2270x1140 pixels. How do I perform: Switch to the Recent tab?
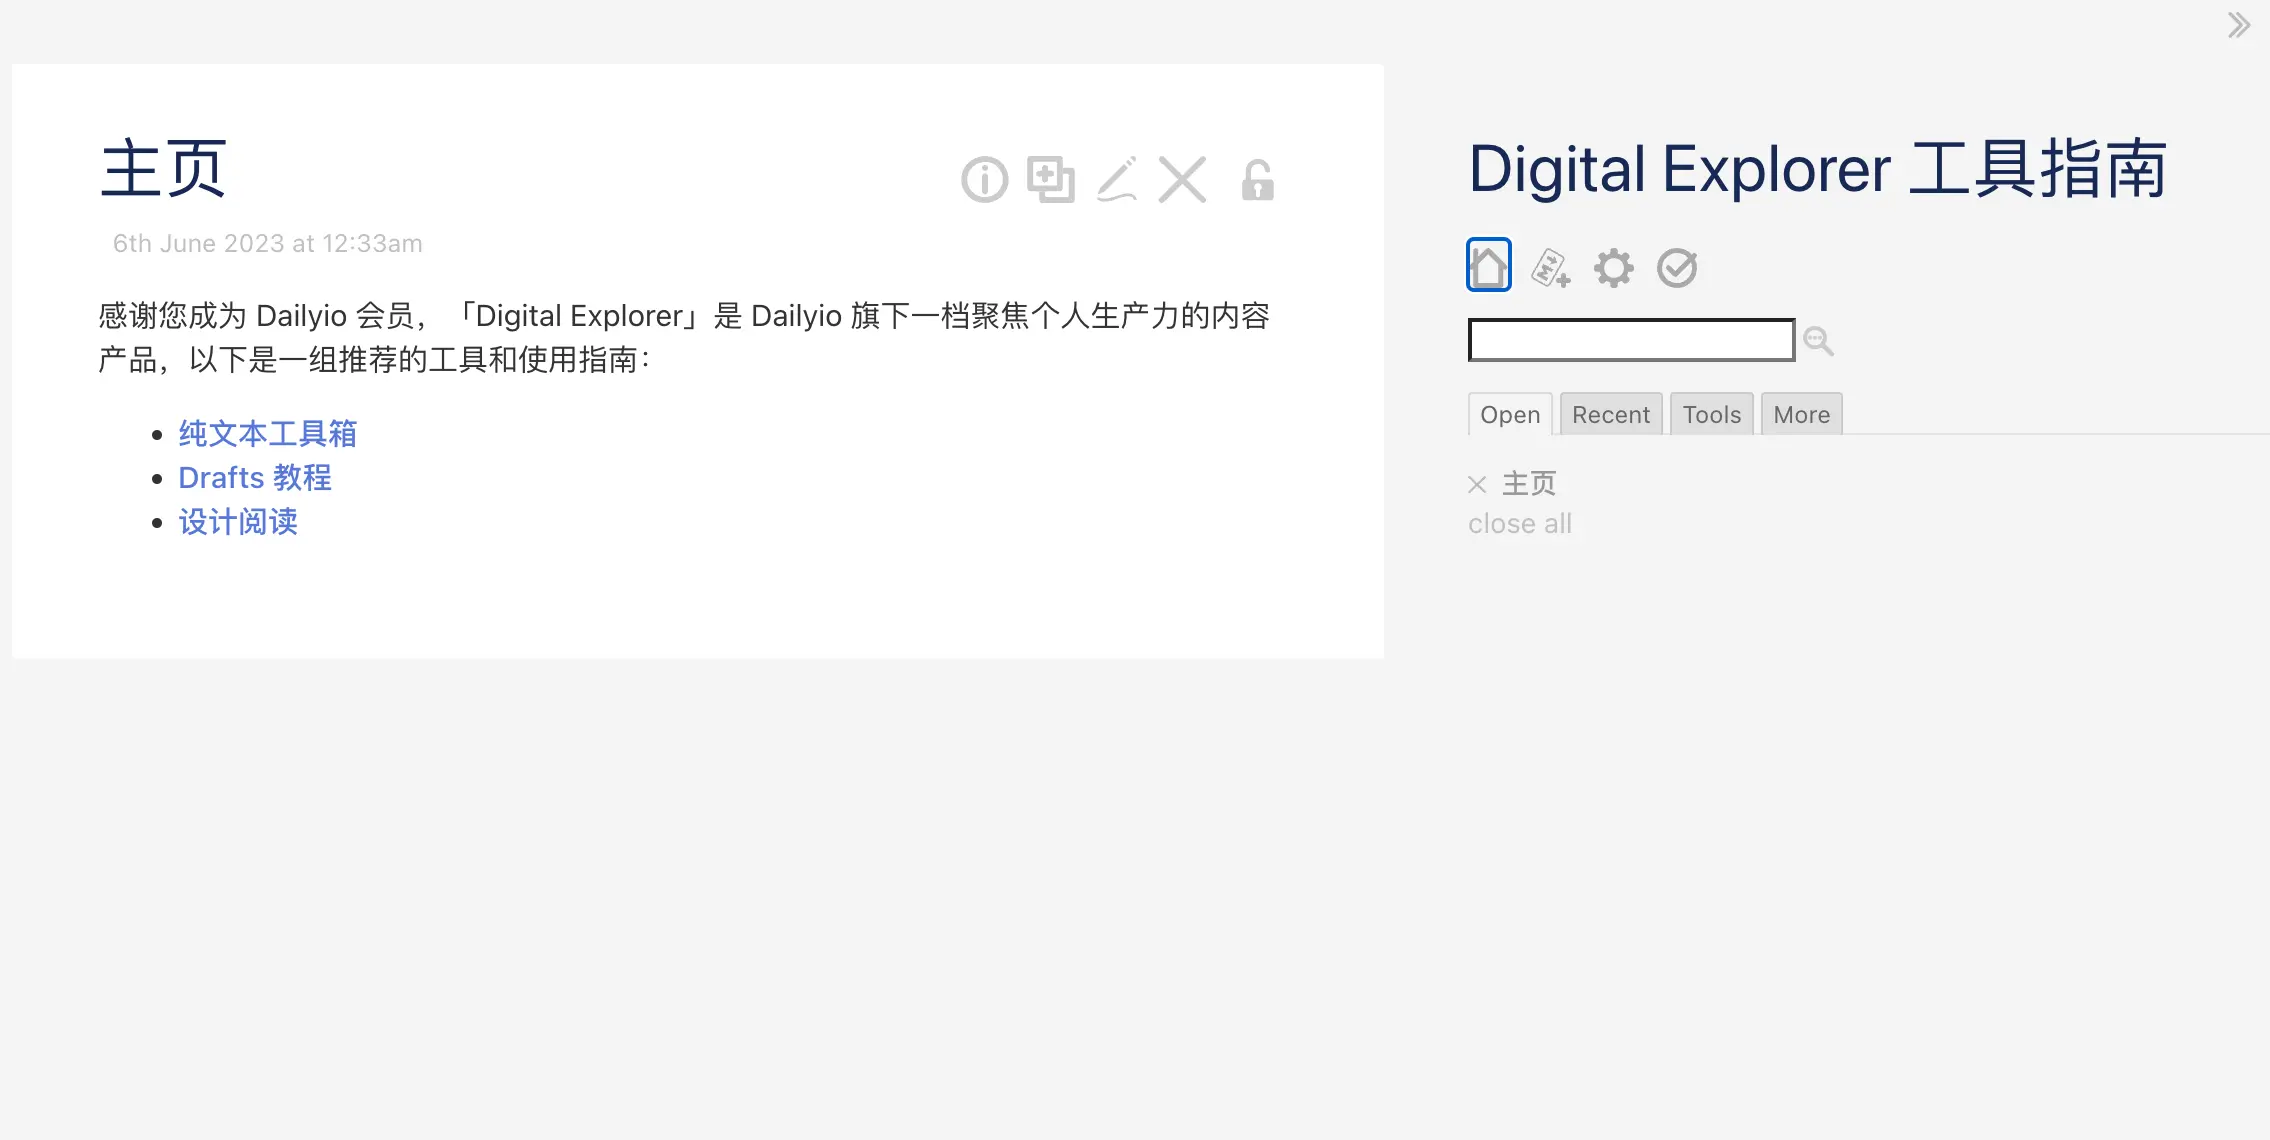pos(1611,414)
